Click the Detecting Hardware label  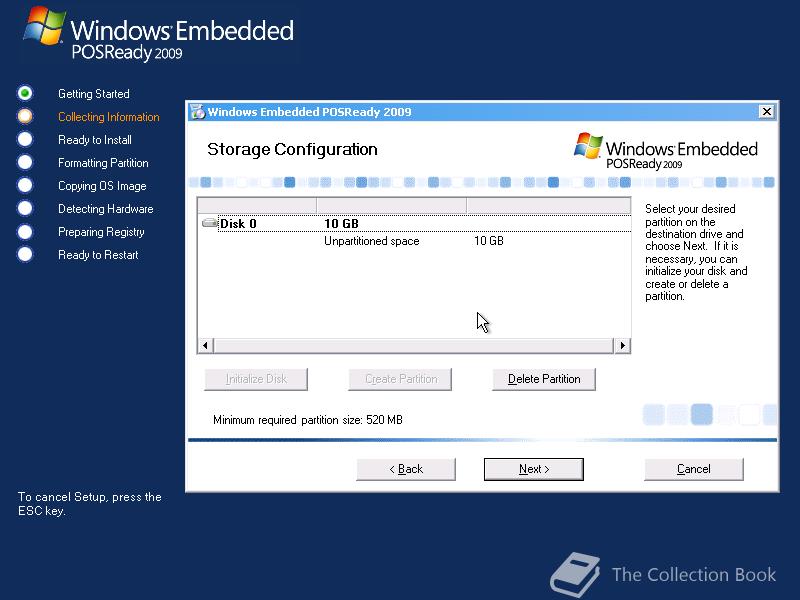tap(106, 209)
